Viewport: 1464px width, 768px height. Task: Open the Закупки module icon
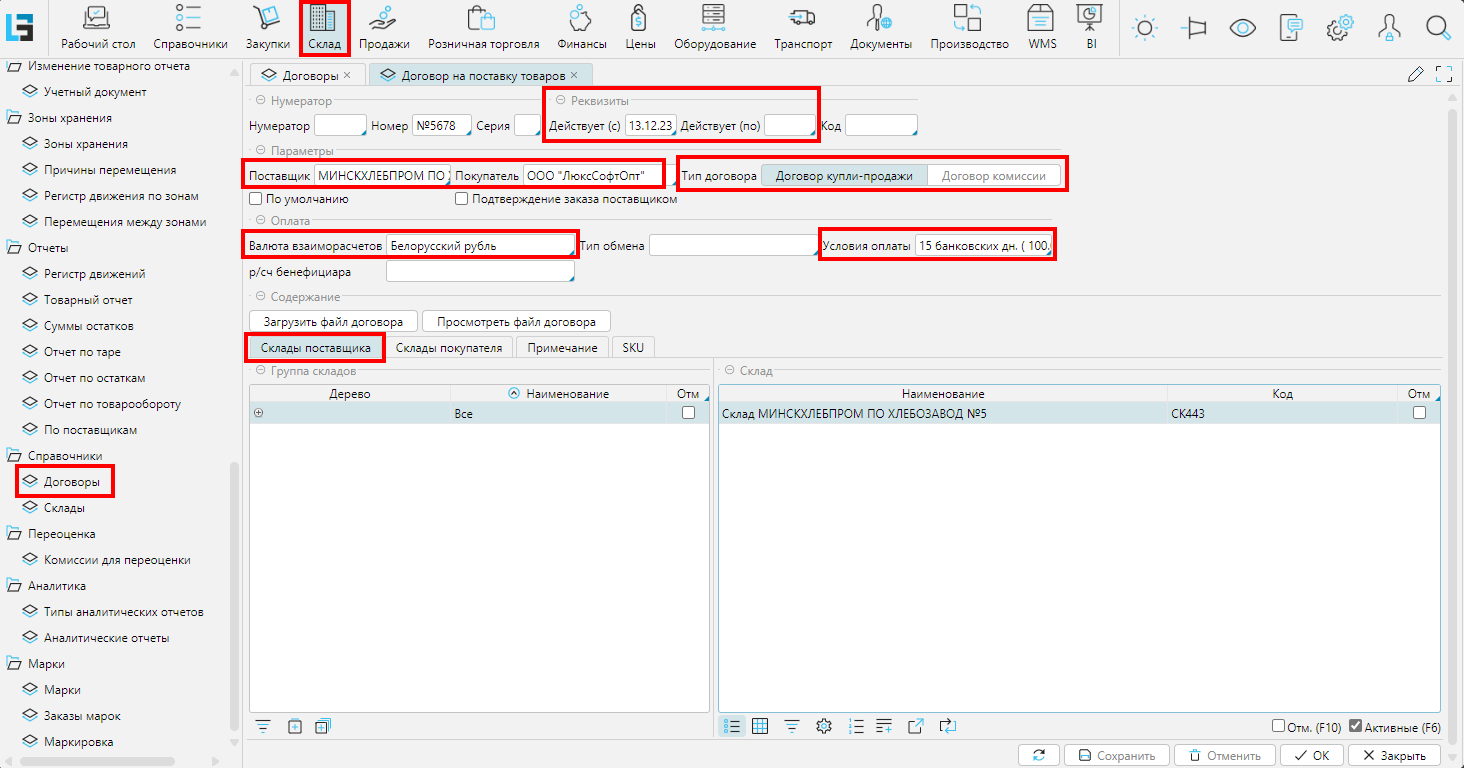click(x=267, y=18)
